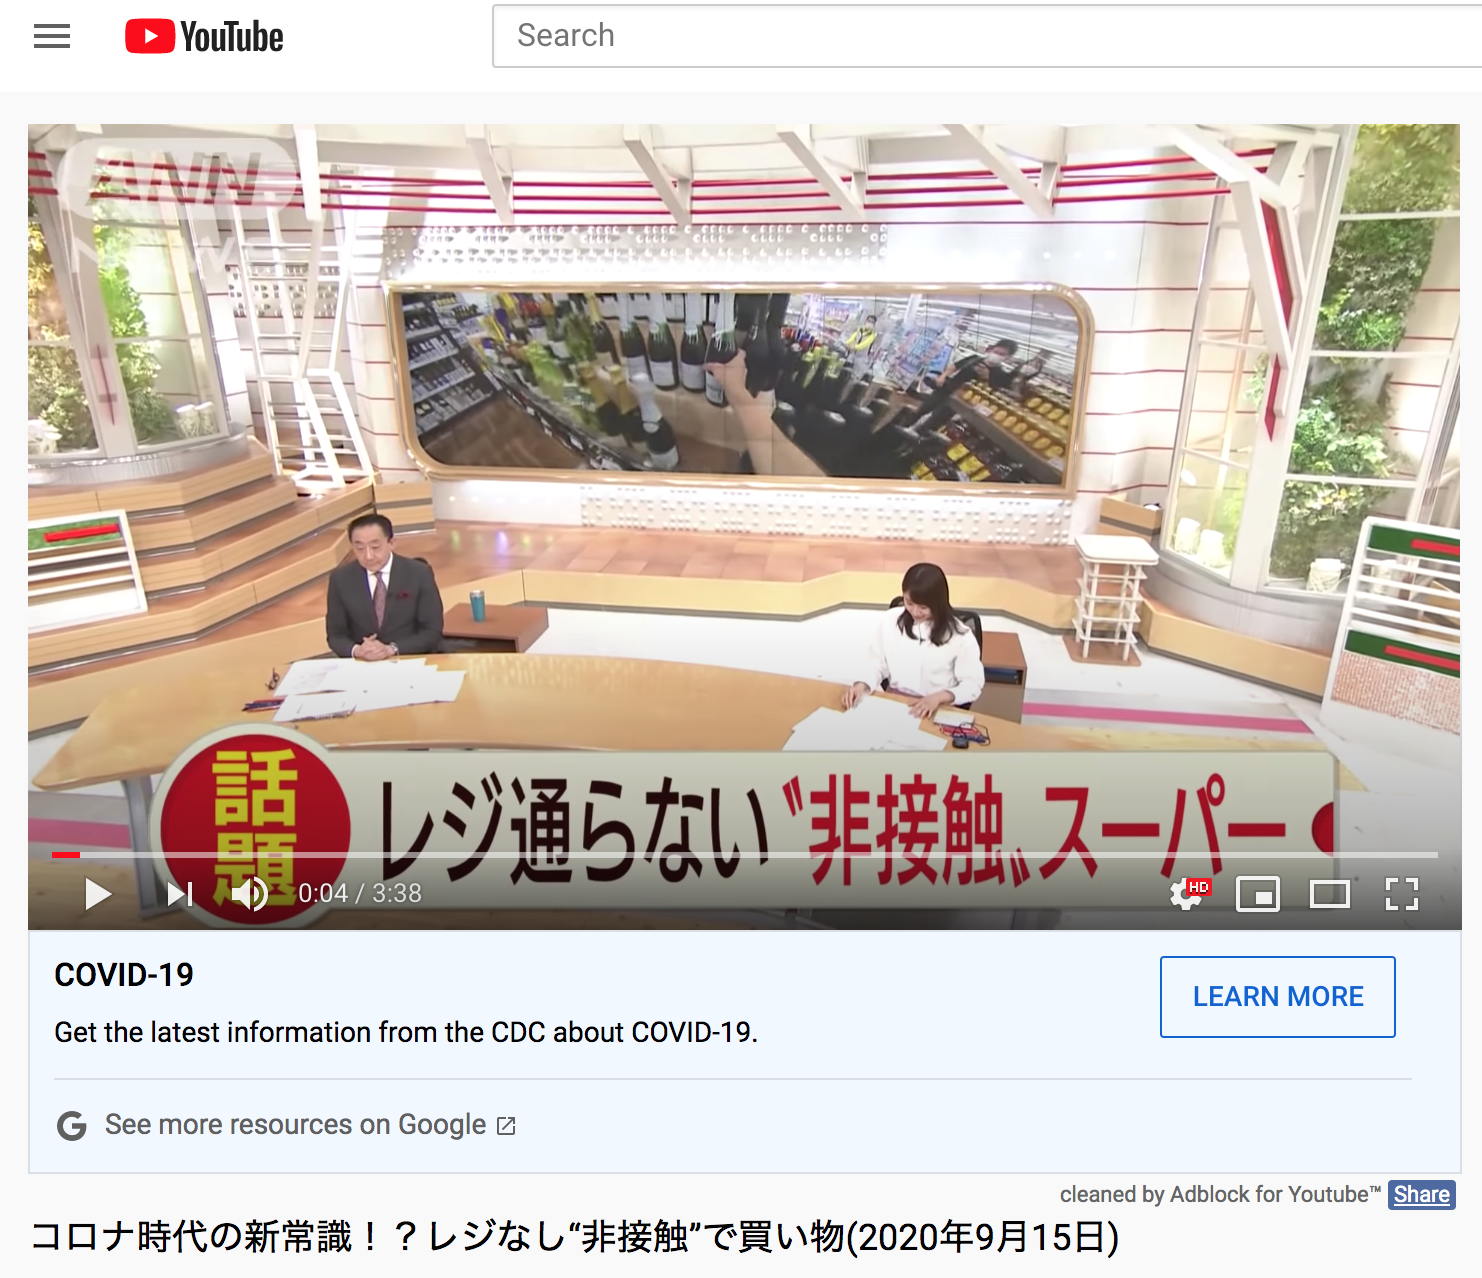The width and height of the screenshot is (1482, 1278).
Task: Click the COVID-19 info panel heading
Action: [x=124, y=975]
